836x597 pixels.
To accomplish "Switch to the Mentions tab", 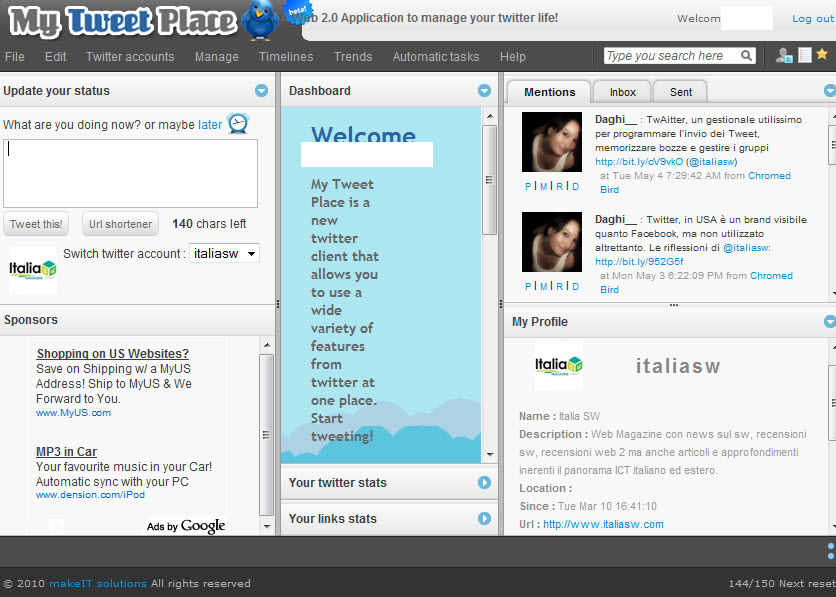I will click(x=549, y=92).
